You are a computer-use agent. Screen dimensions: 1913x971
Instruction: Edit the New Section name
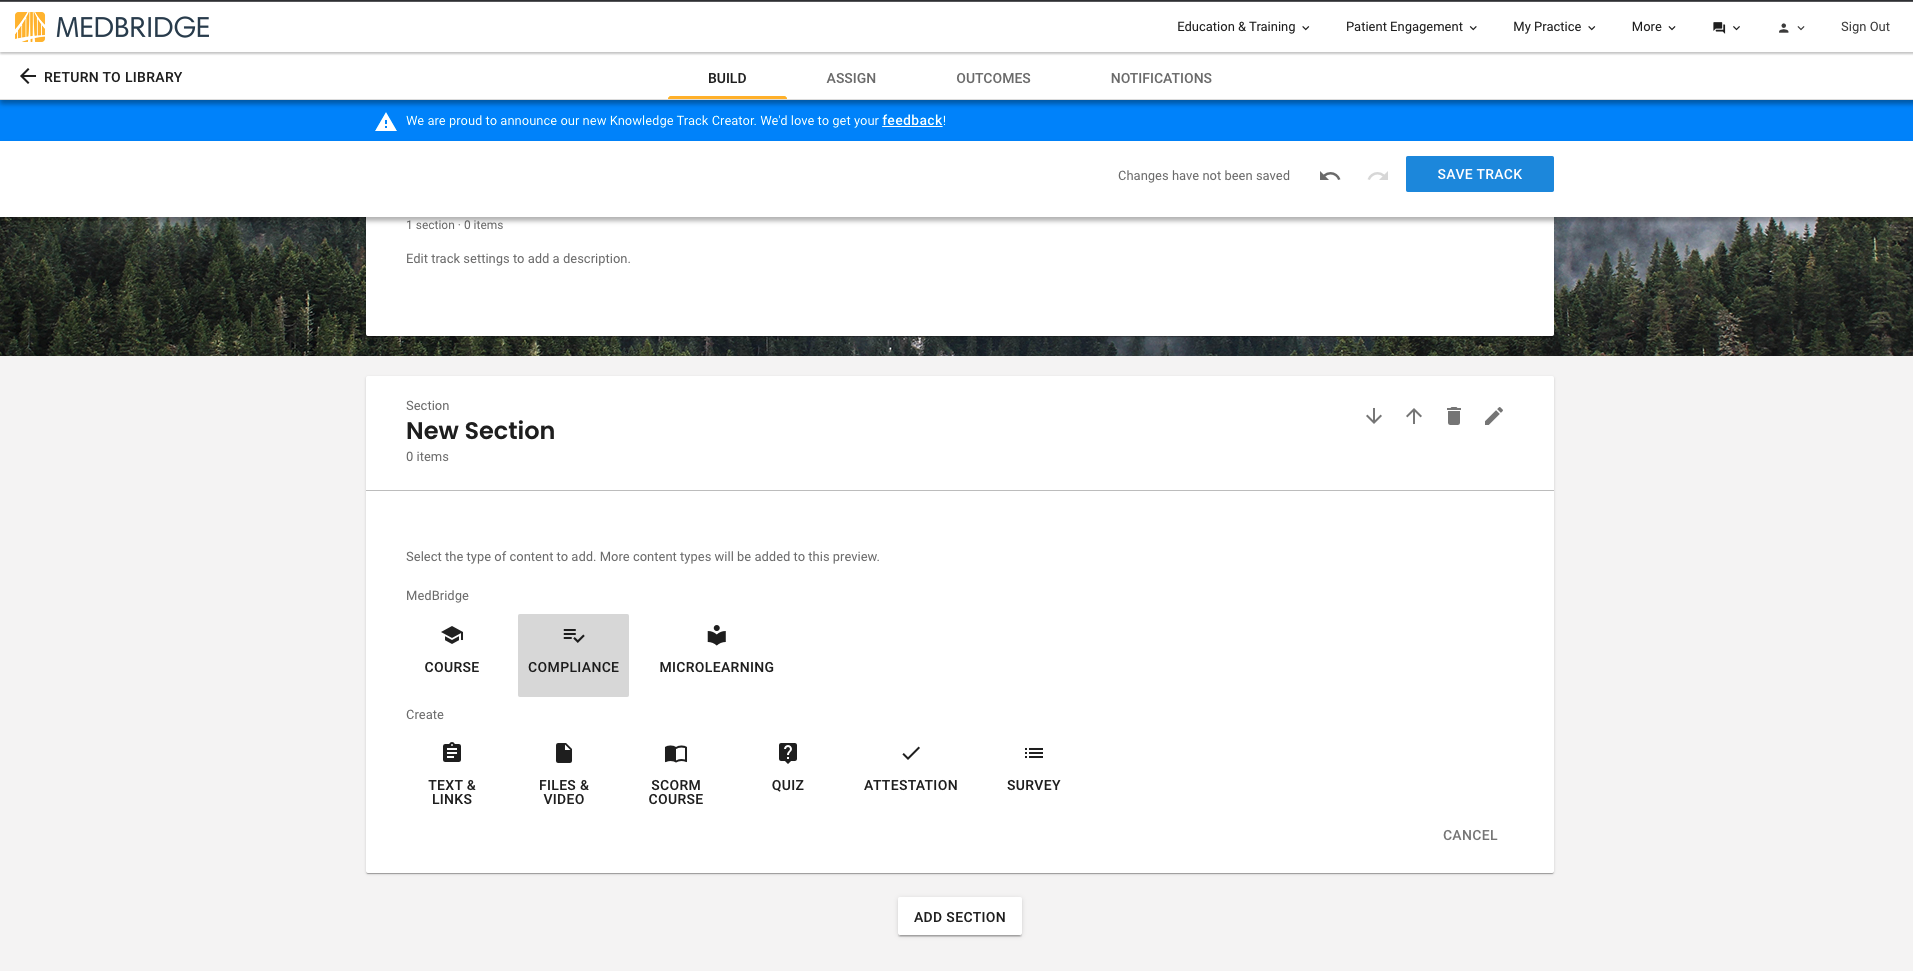[x=1493, y=415]
